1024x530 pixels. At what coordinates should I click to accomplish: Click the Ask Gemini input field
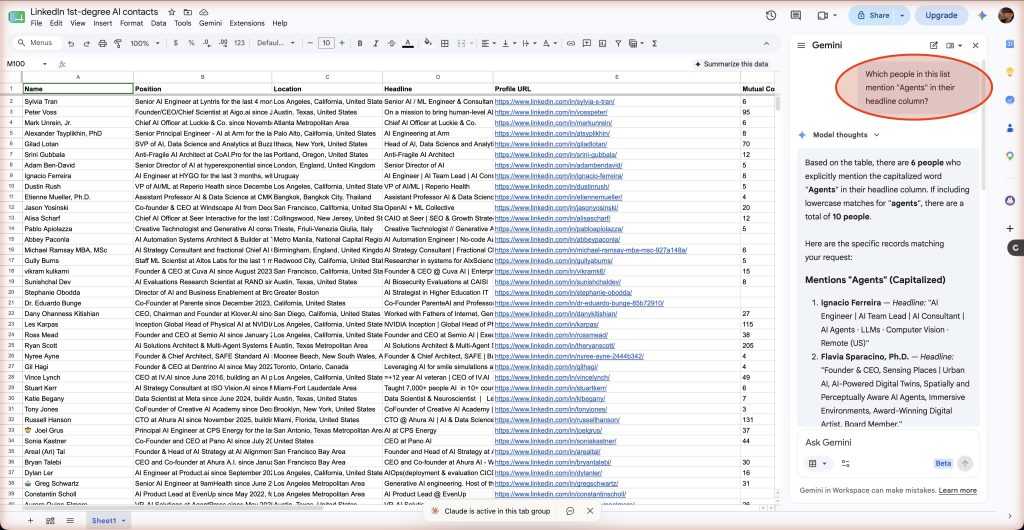click(888, 442)
